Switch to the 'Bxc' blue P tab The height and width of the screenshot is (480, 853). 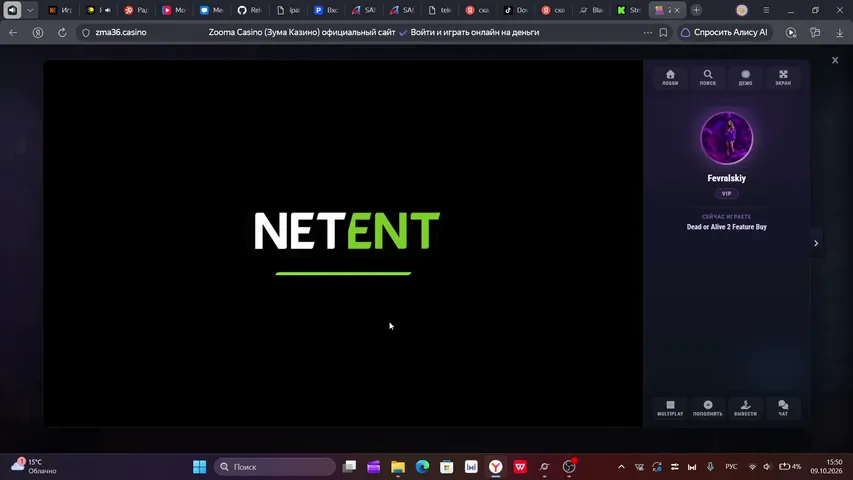(x=325, y=10)
